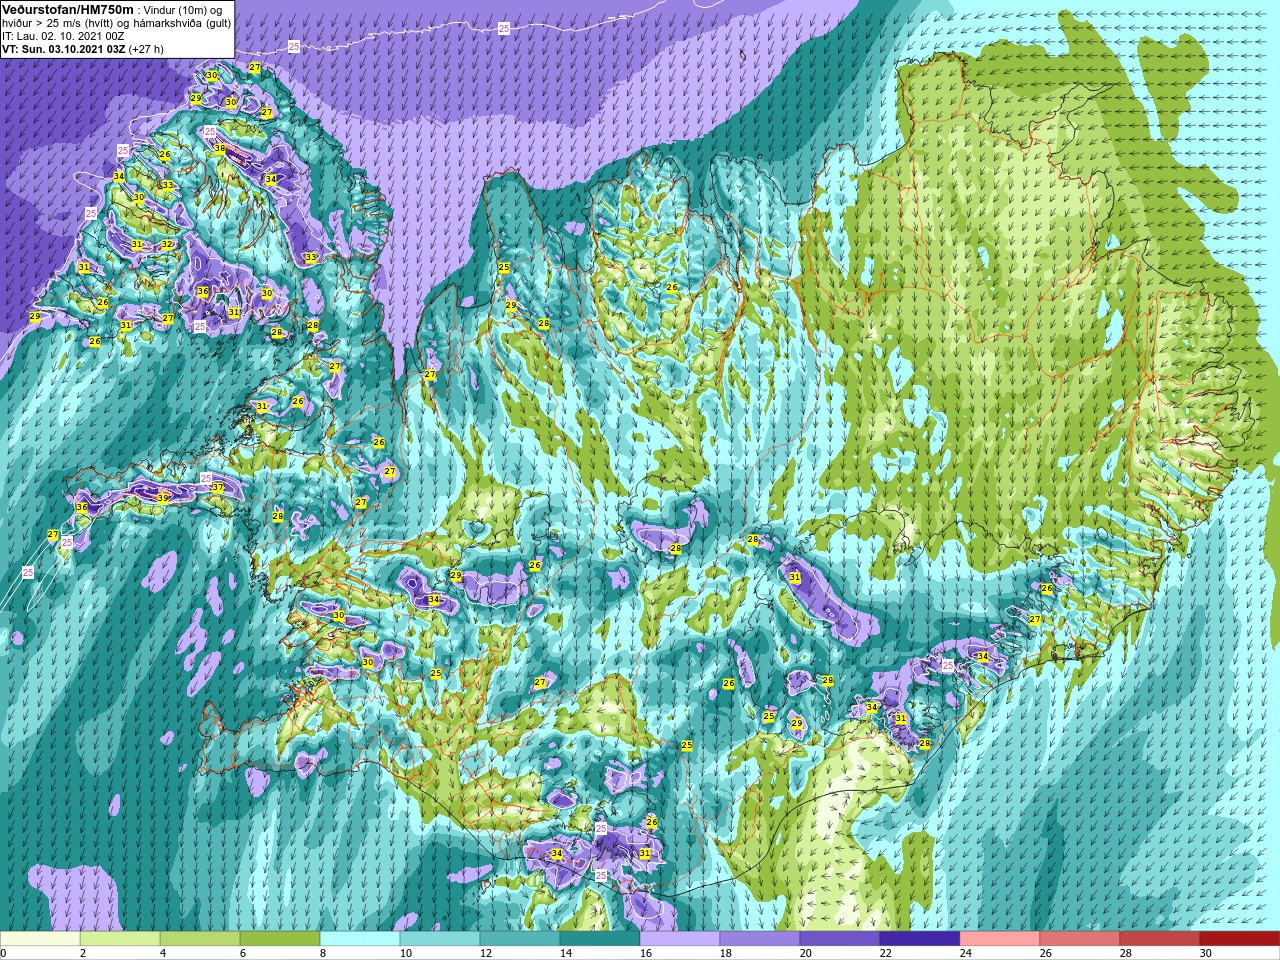Click the violet 20–22 scale swatch
Image resolution: width=1280 pixels, height=960 pixels.
tap(840, 939)
